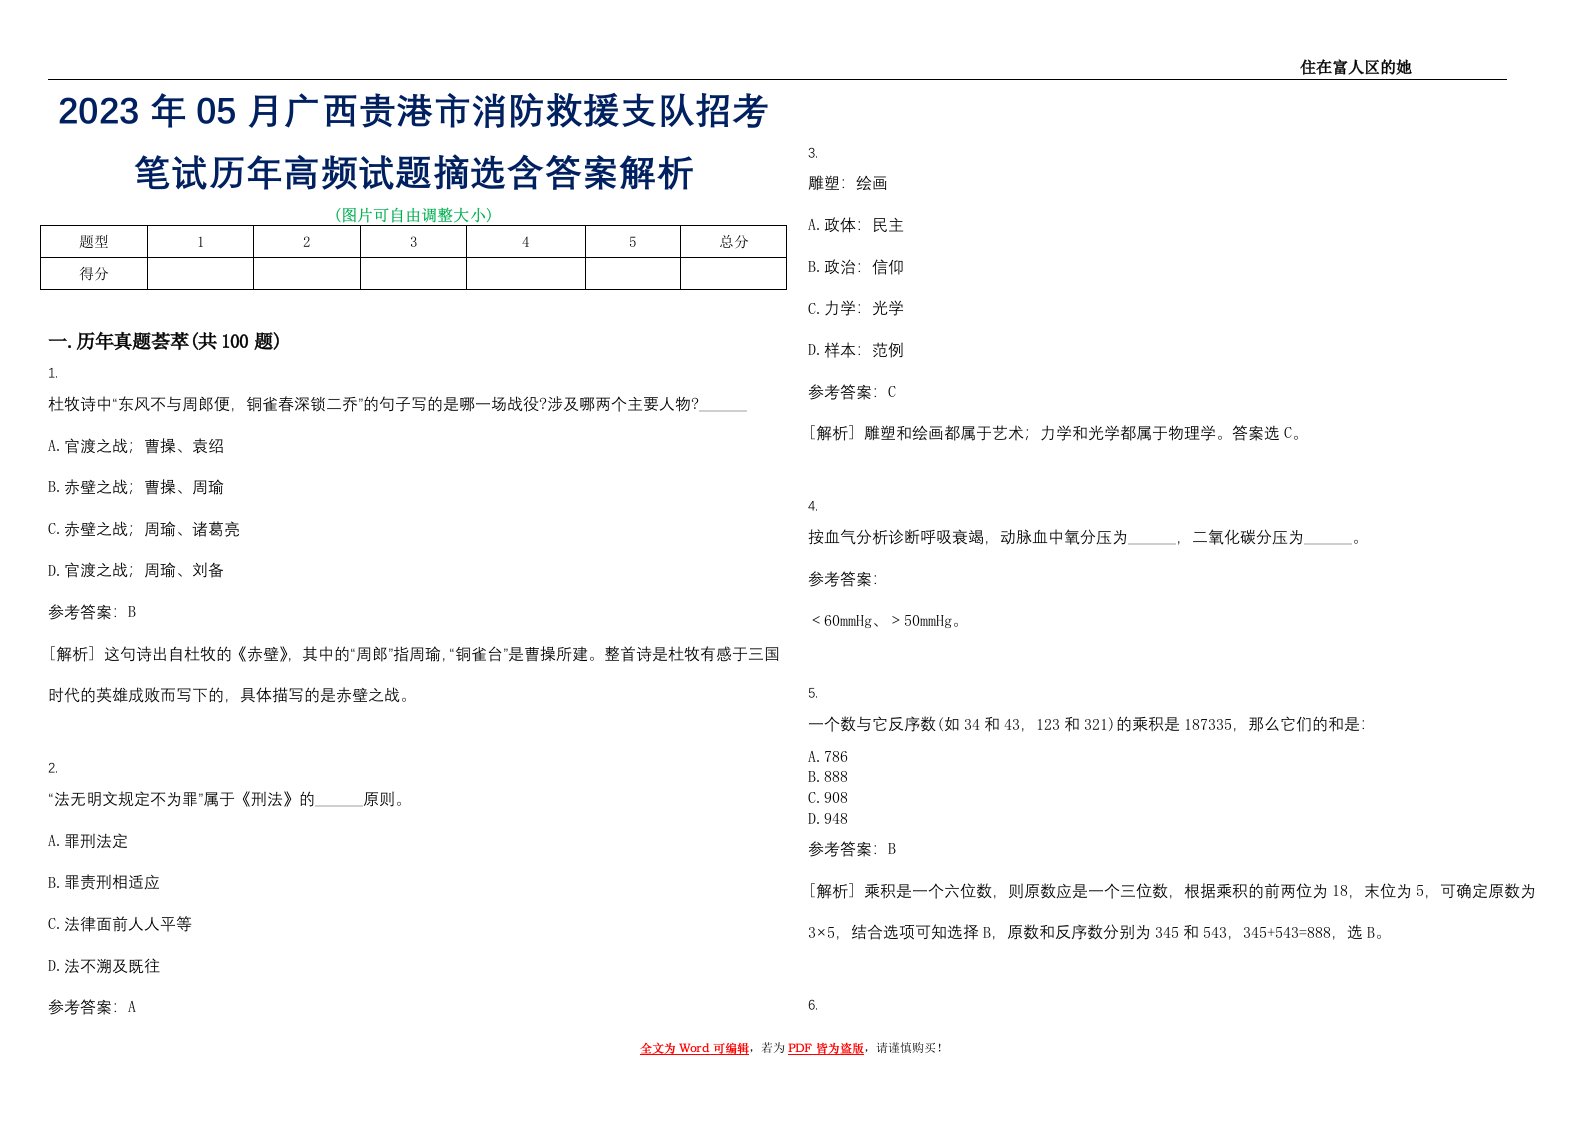Click '参考答案: B' under question 1

(x=92, y=612)
